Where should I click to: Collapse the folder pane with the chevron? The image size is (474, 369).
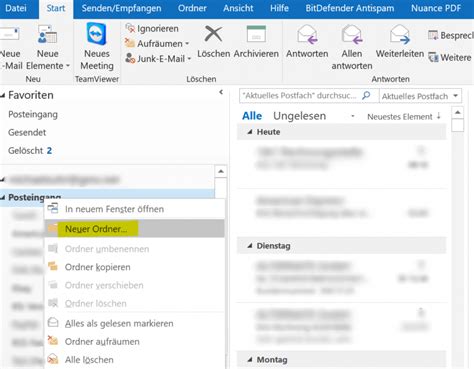[221, 92]
